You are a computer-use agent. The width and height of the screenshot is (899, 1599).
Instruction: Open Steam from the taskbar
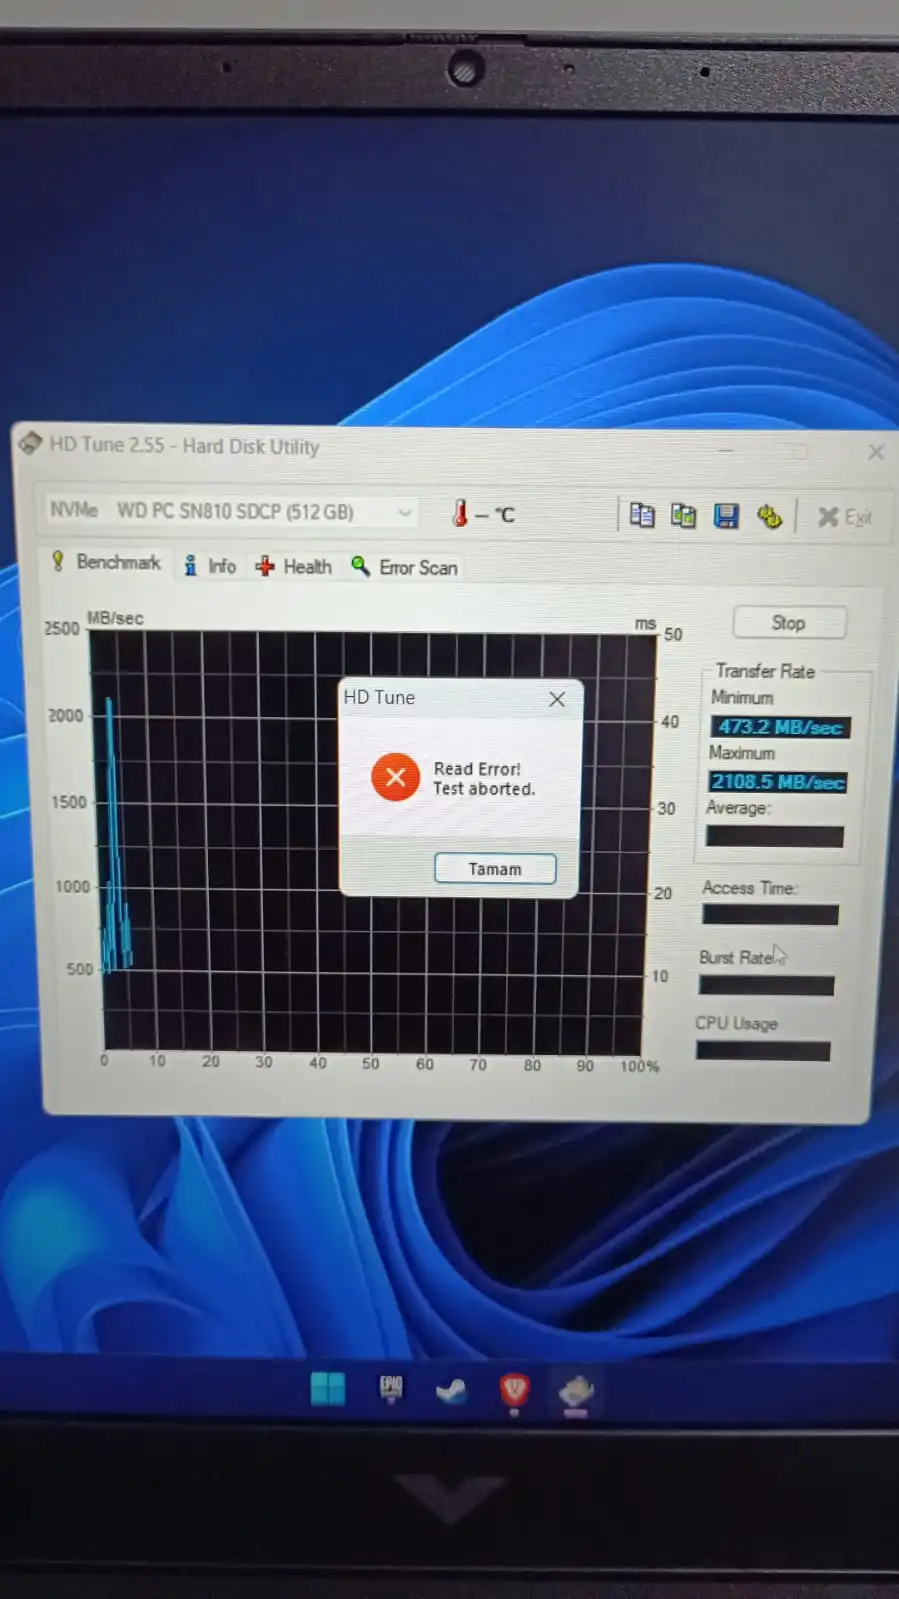click(x=451, y=1391)
